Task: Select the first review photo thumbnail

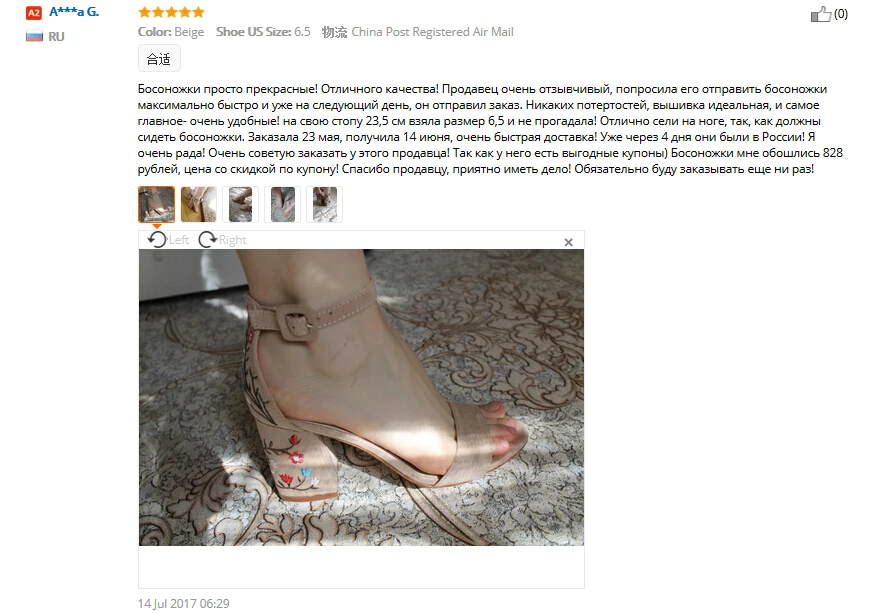Action: pos(156,204)
